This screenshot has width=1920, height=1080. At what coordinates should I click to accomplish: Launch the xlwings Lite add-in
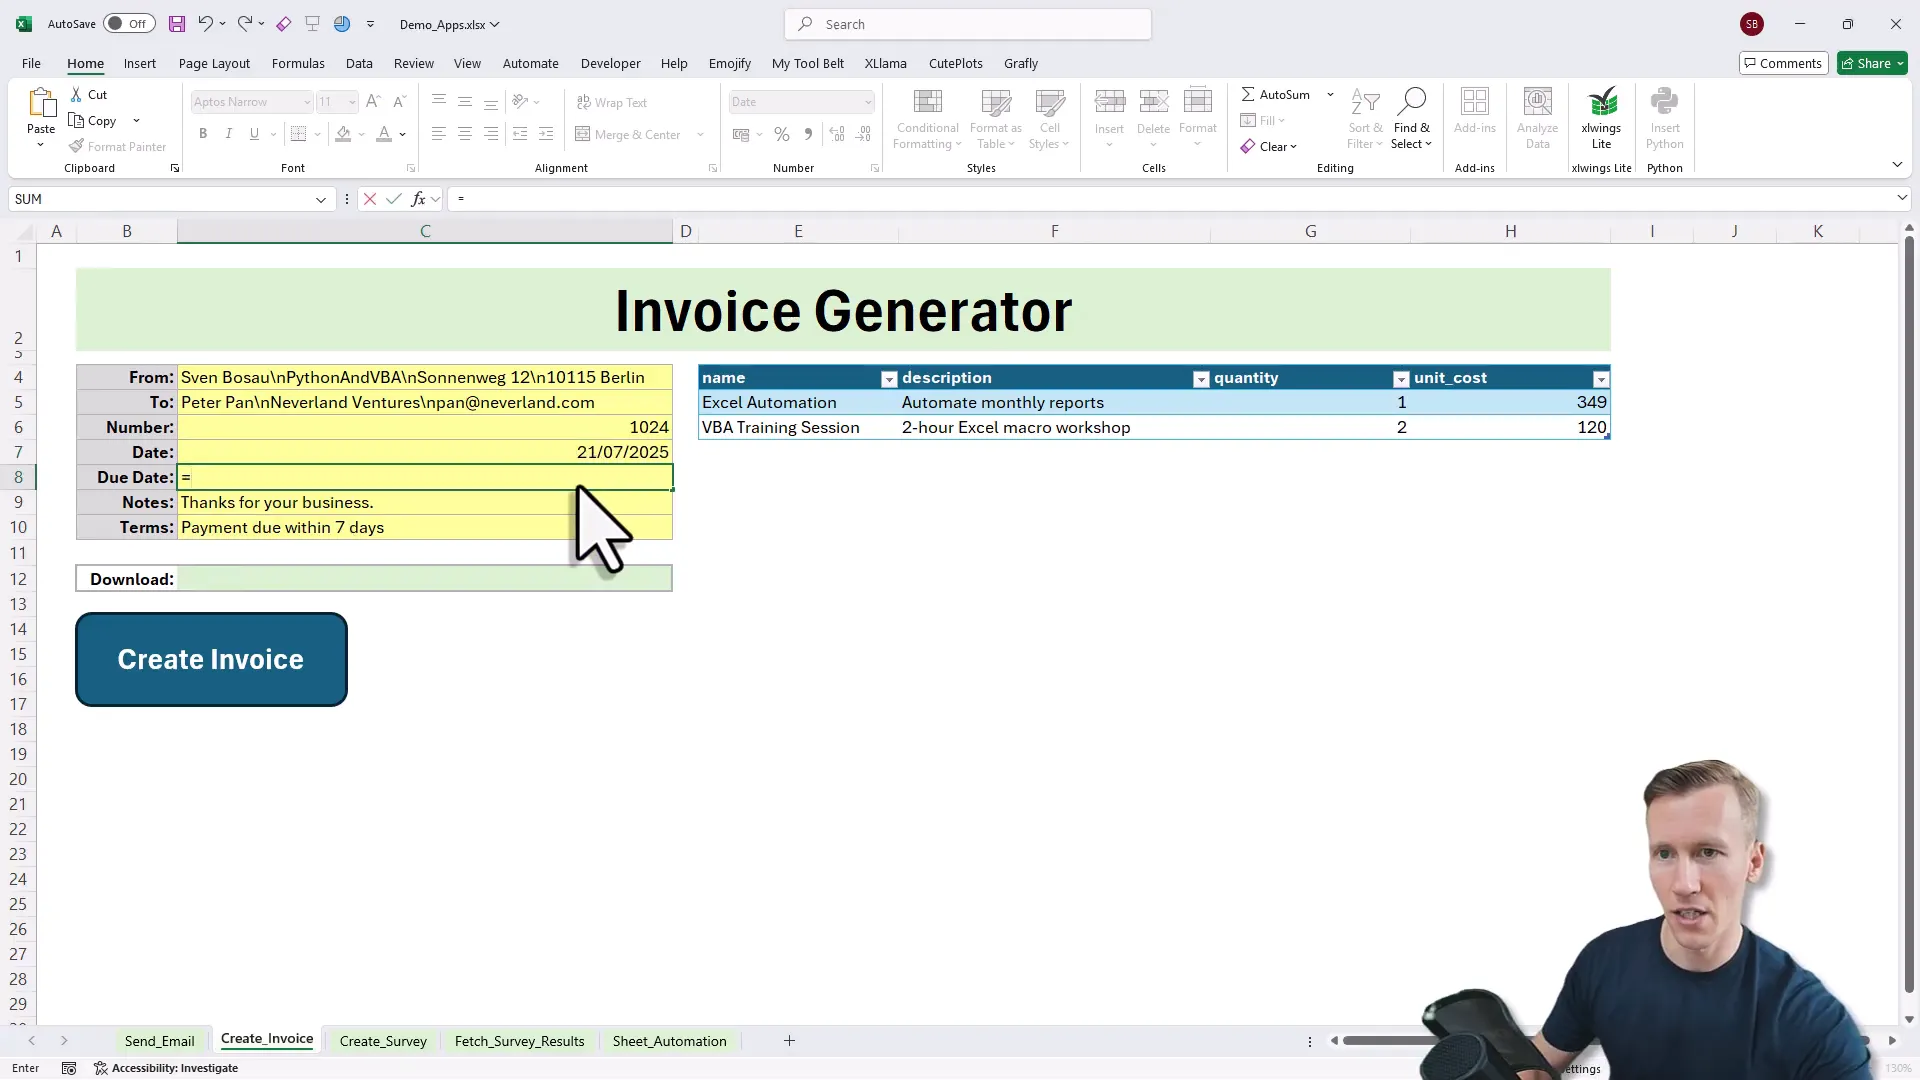[1602, 117]
